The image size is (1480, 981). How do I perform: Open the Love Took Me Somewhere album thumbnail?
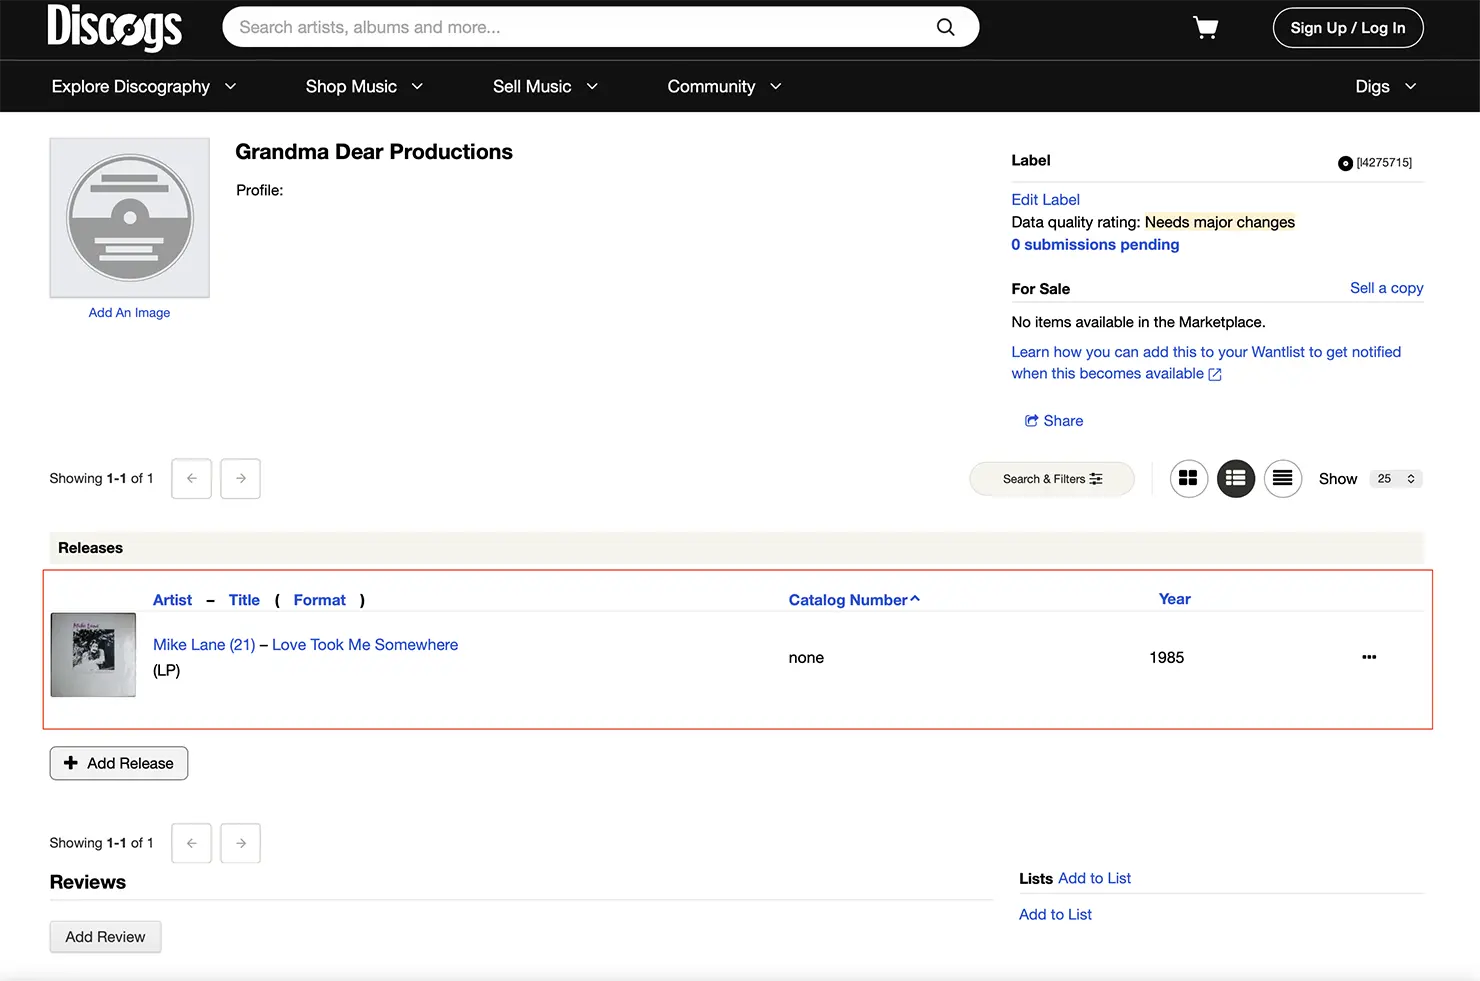93,655
